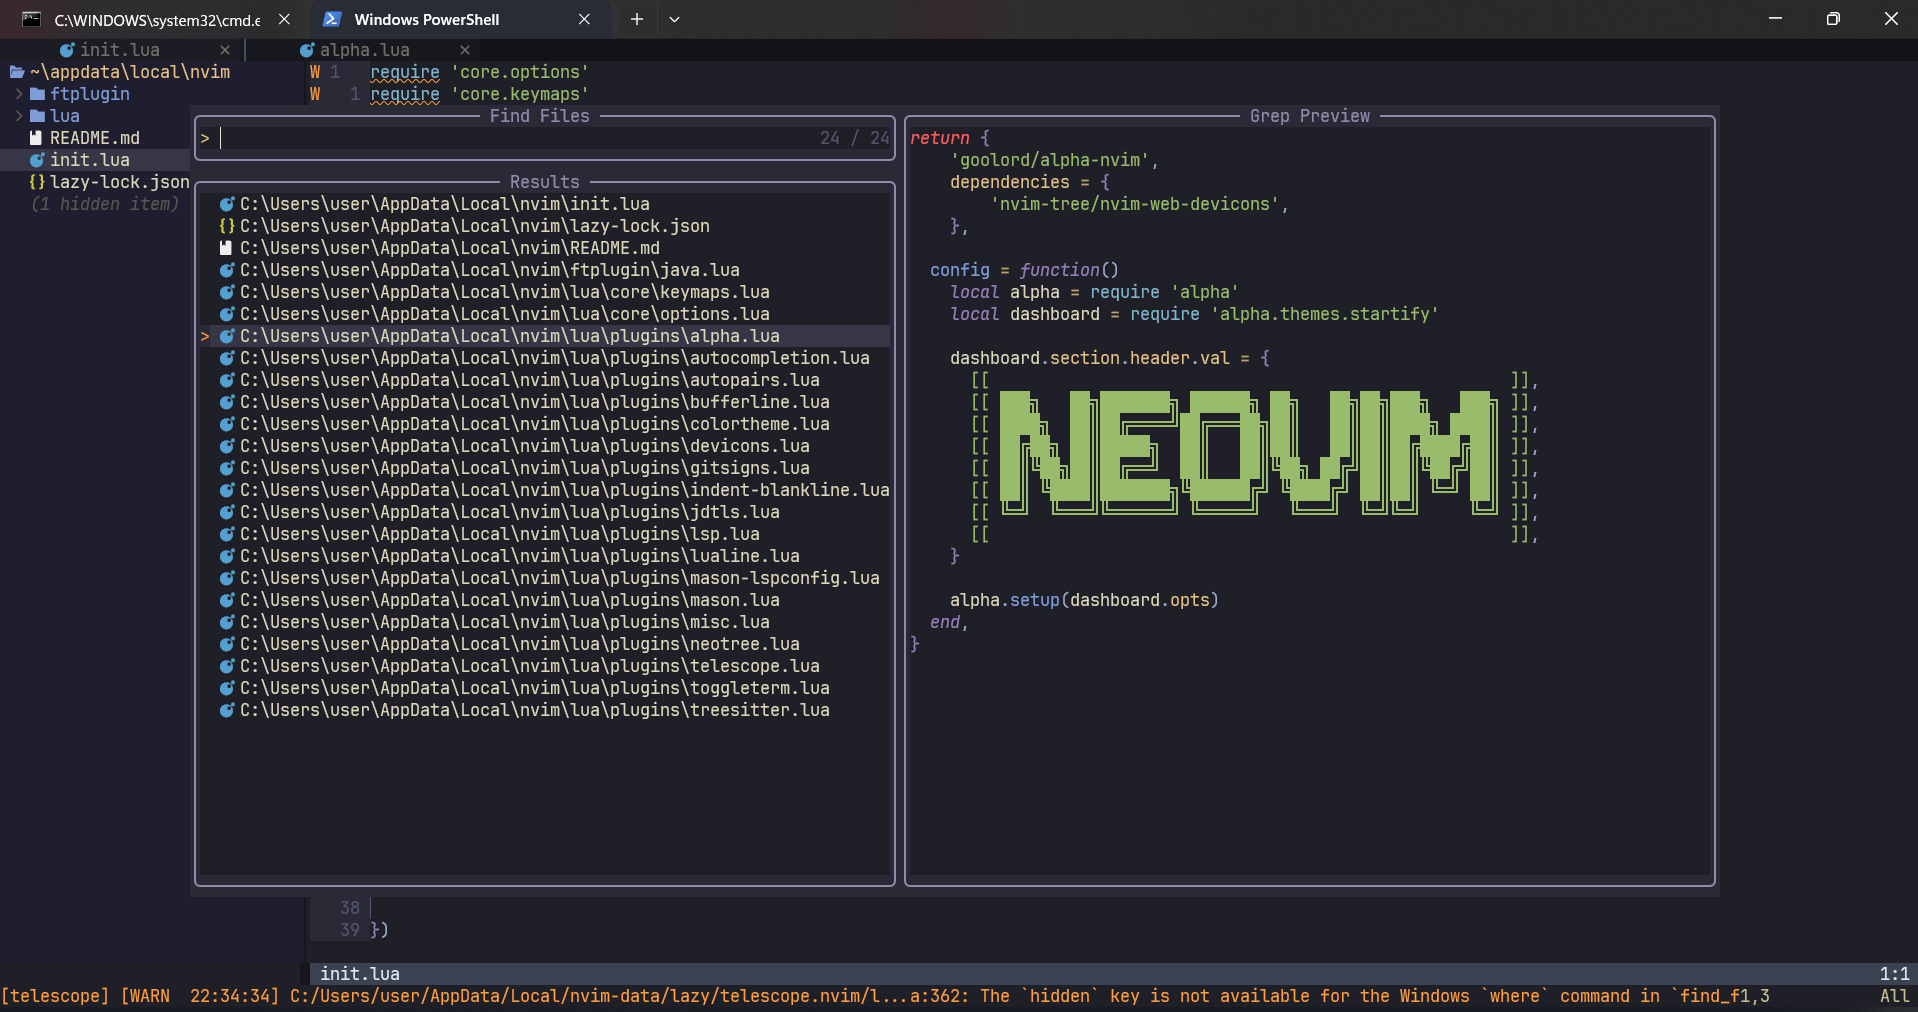Click the file icon beside README.md in the tree
The height and width of the screenshot is (1012, 1918).
click(36, 138)
